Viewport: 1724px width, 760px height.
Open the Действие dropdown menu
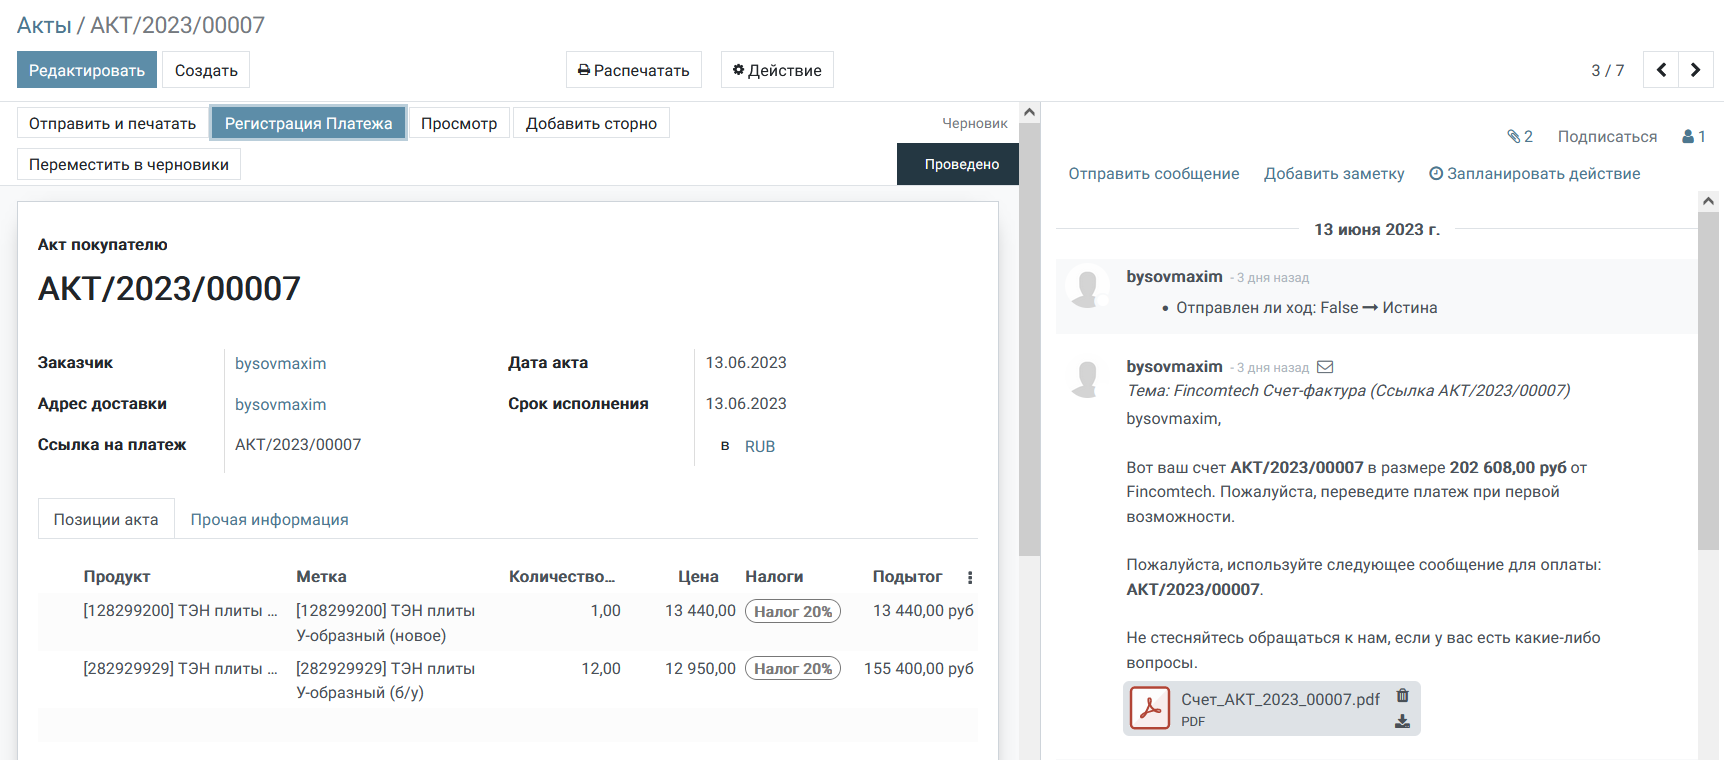pyautogui.click(x=777, y=70)
